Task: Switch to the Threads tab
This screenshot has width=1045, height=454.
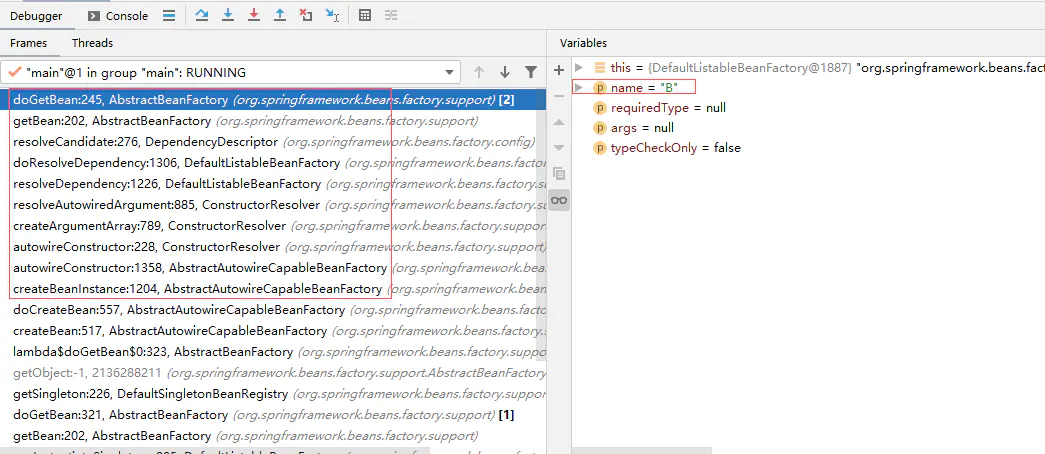Action: [x=92, y=43]
